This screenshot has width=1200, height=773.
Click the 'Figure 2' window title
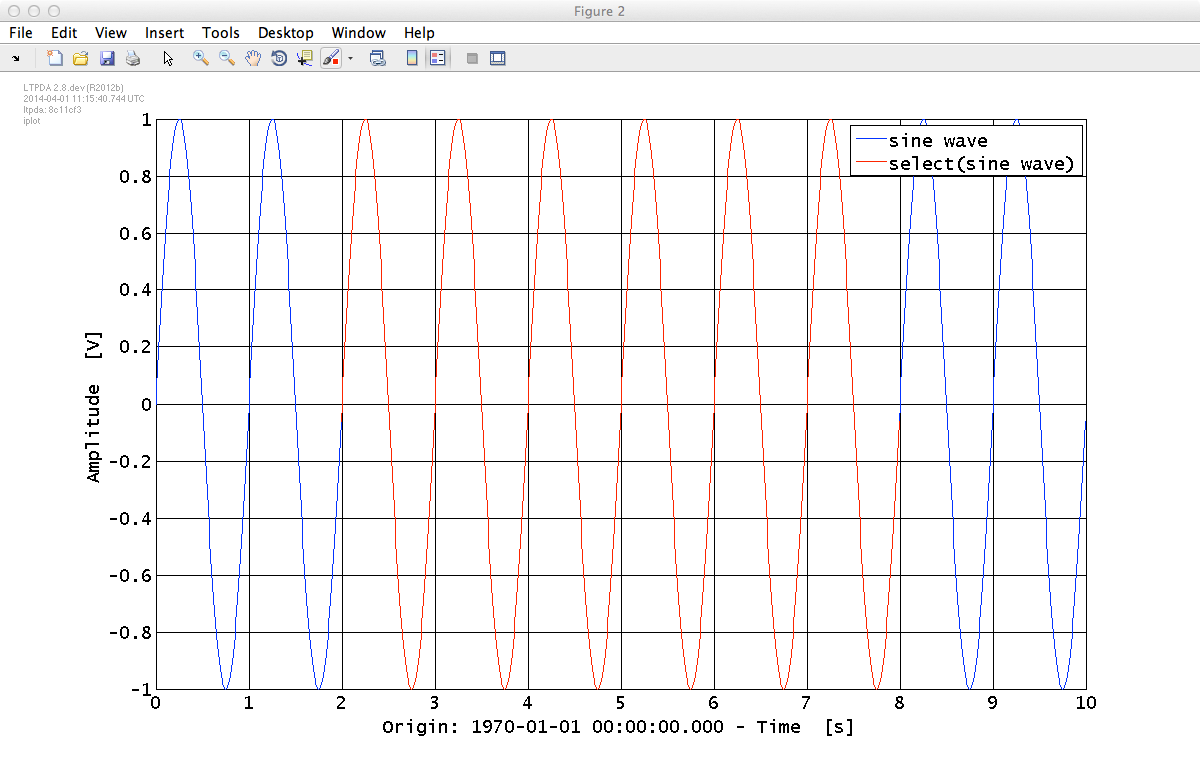[600, 11]
